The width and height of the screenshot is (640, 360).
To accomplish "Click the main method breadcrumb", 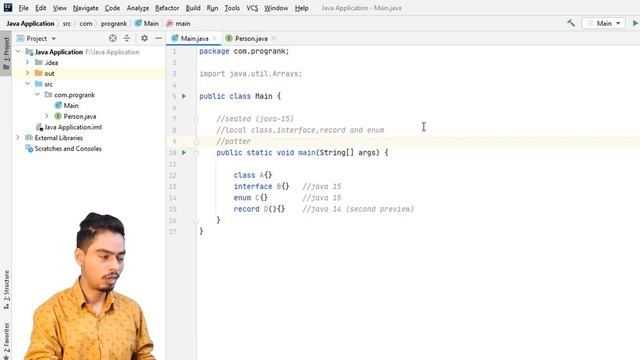I will pos(178,23).
